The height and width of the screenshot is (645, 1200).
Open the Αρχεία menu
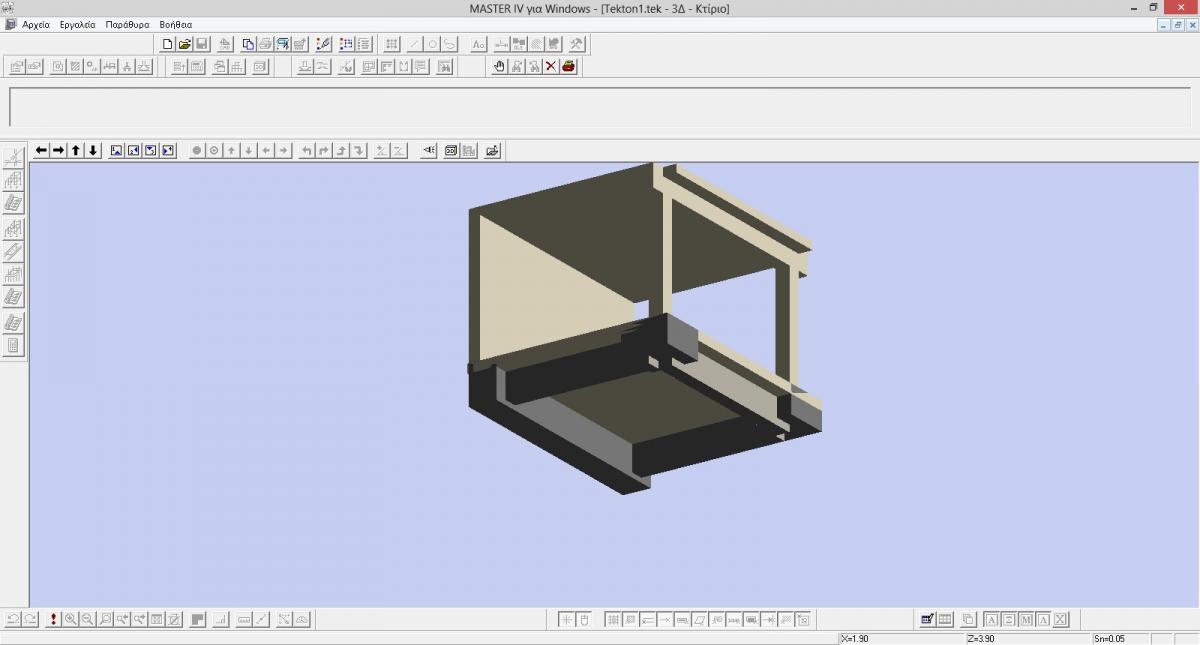tap(36, 24)
